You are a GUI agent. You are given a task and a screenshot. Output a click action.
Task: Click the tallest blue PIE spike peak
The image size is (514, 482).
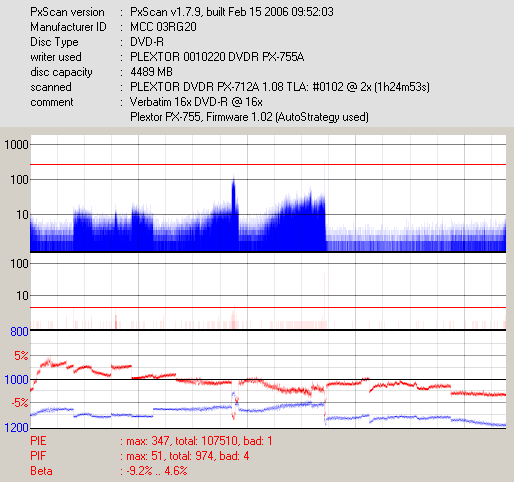click(x=234, y=178)
